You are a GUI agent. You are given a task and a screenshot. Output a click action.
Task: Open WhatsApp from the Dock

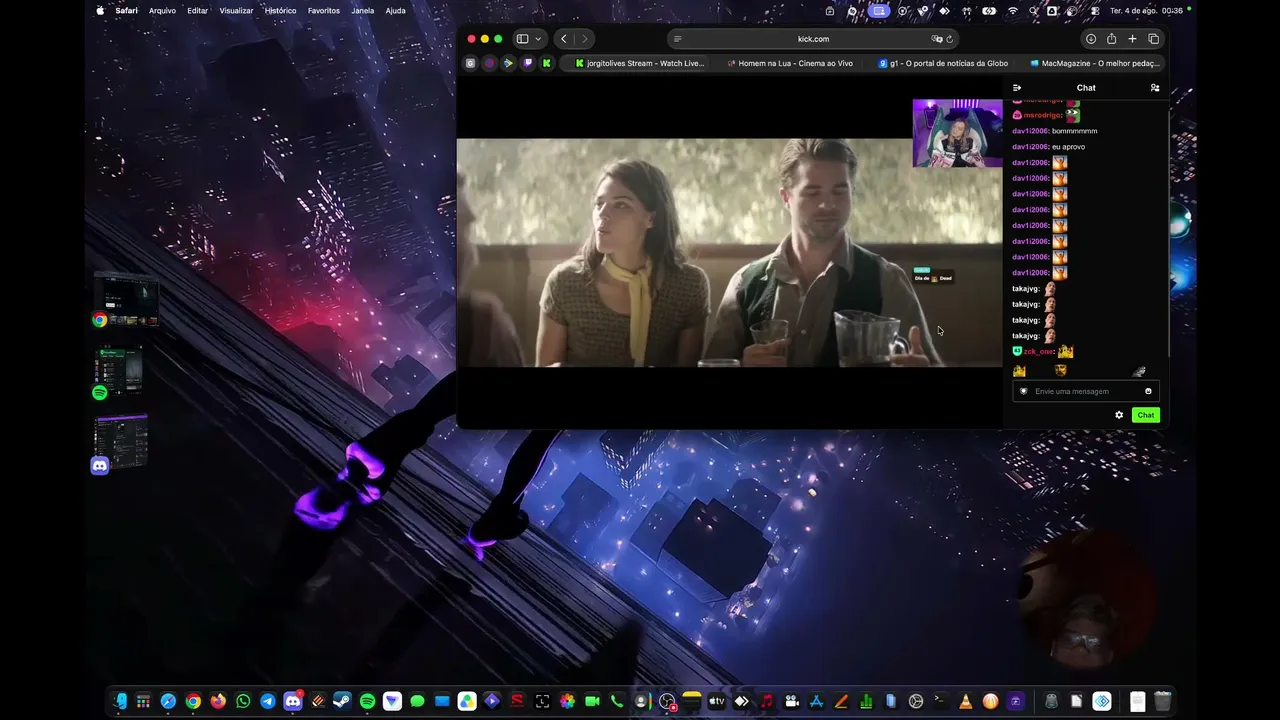pyautogui.click(x=243, y=702)
